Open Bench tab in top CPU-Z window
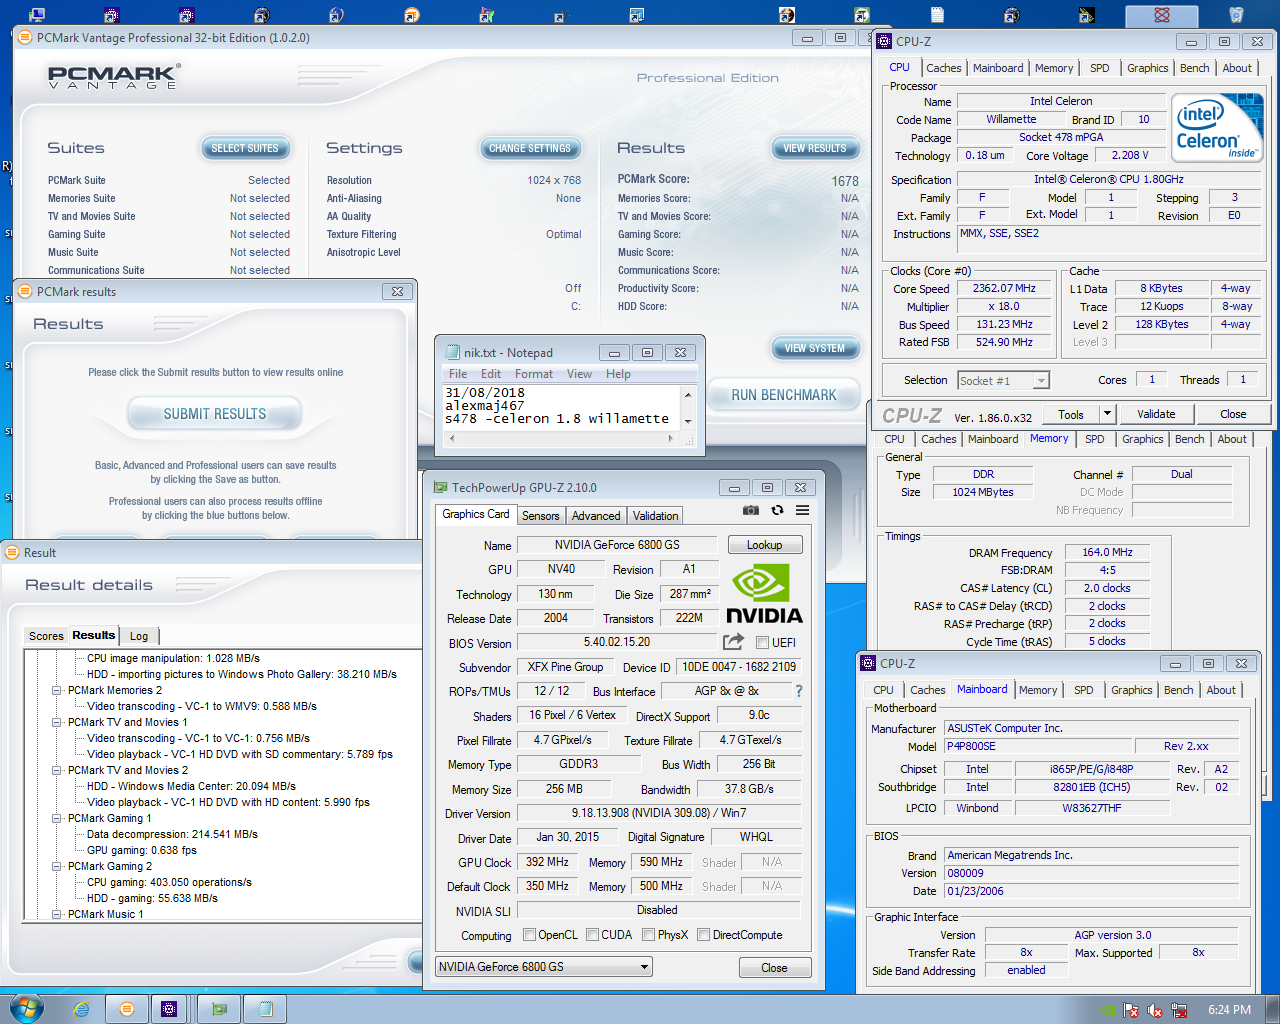Image resolution: width=1280 pixels, height=1024 pixels. (x=1194, y=68)
